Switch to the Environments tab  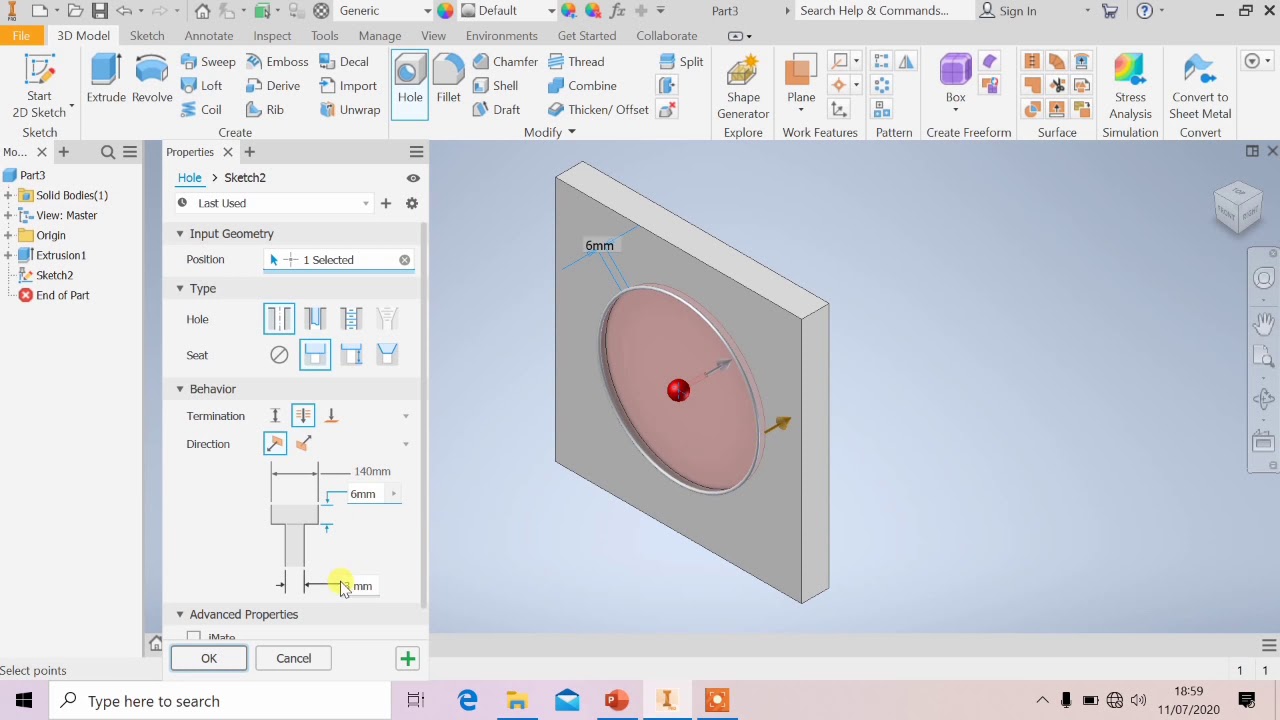[x=502, y=36]
